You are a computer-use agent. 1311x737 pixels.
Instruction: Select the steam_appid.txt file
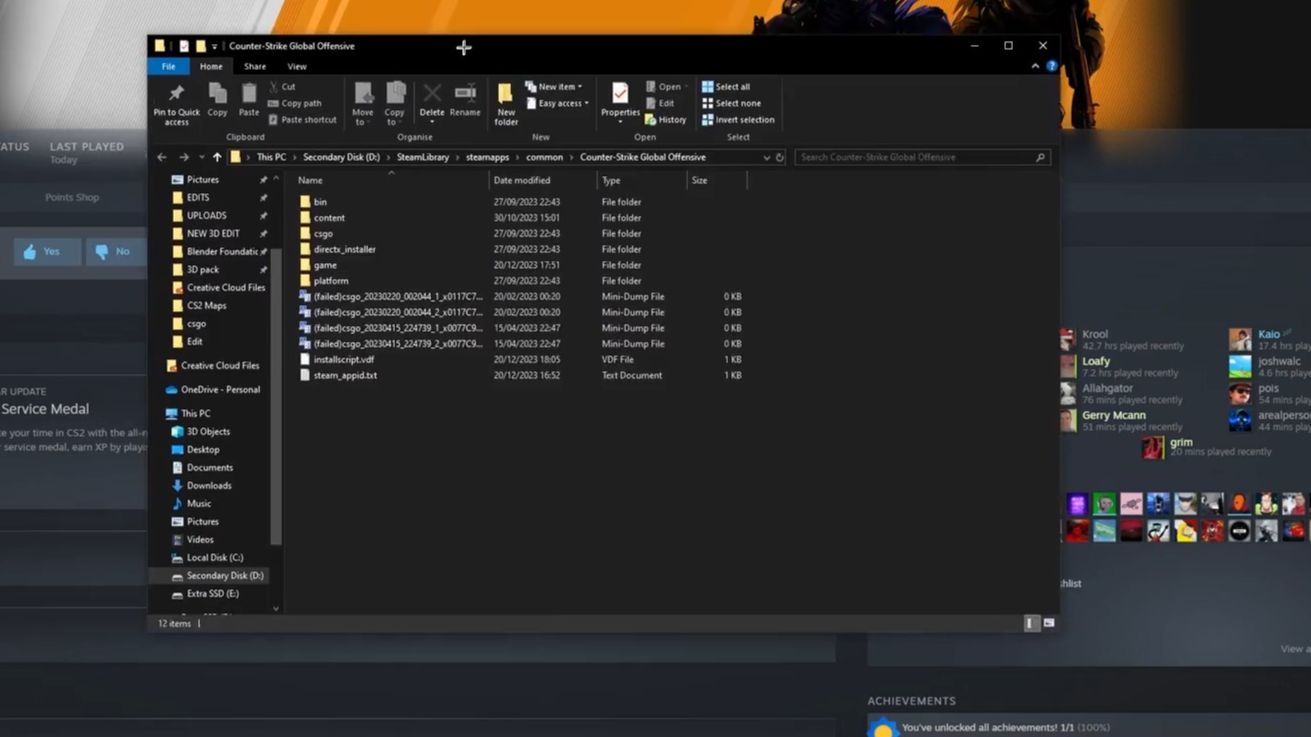click(x=345, y=376)
